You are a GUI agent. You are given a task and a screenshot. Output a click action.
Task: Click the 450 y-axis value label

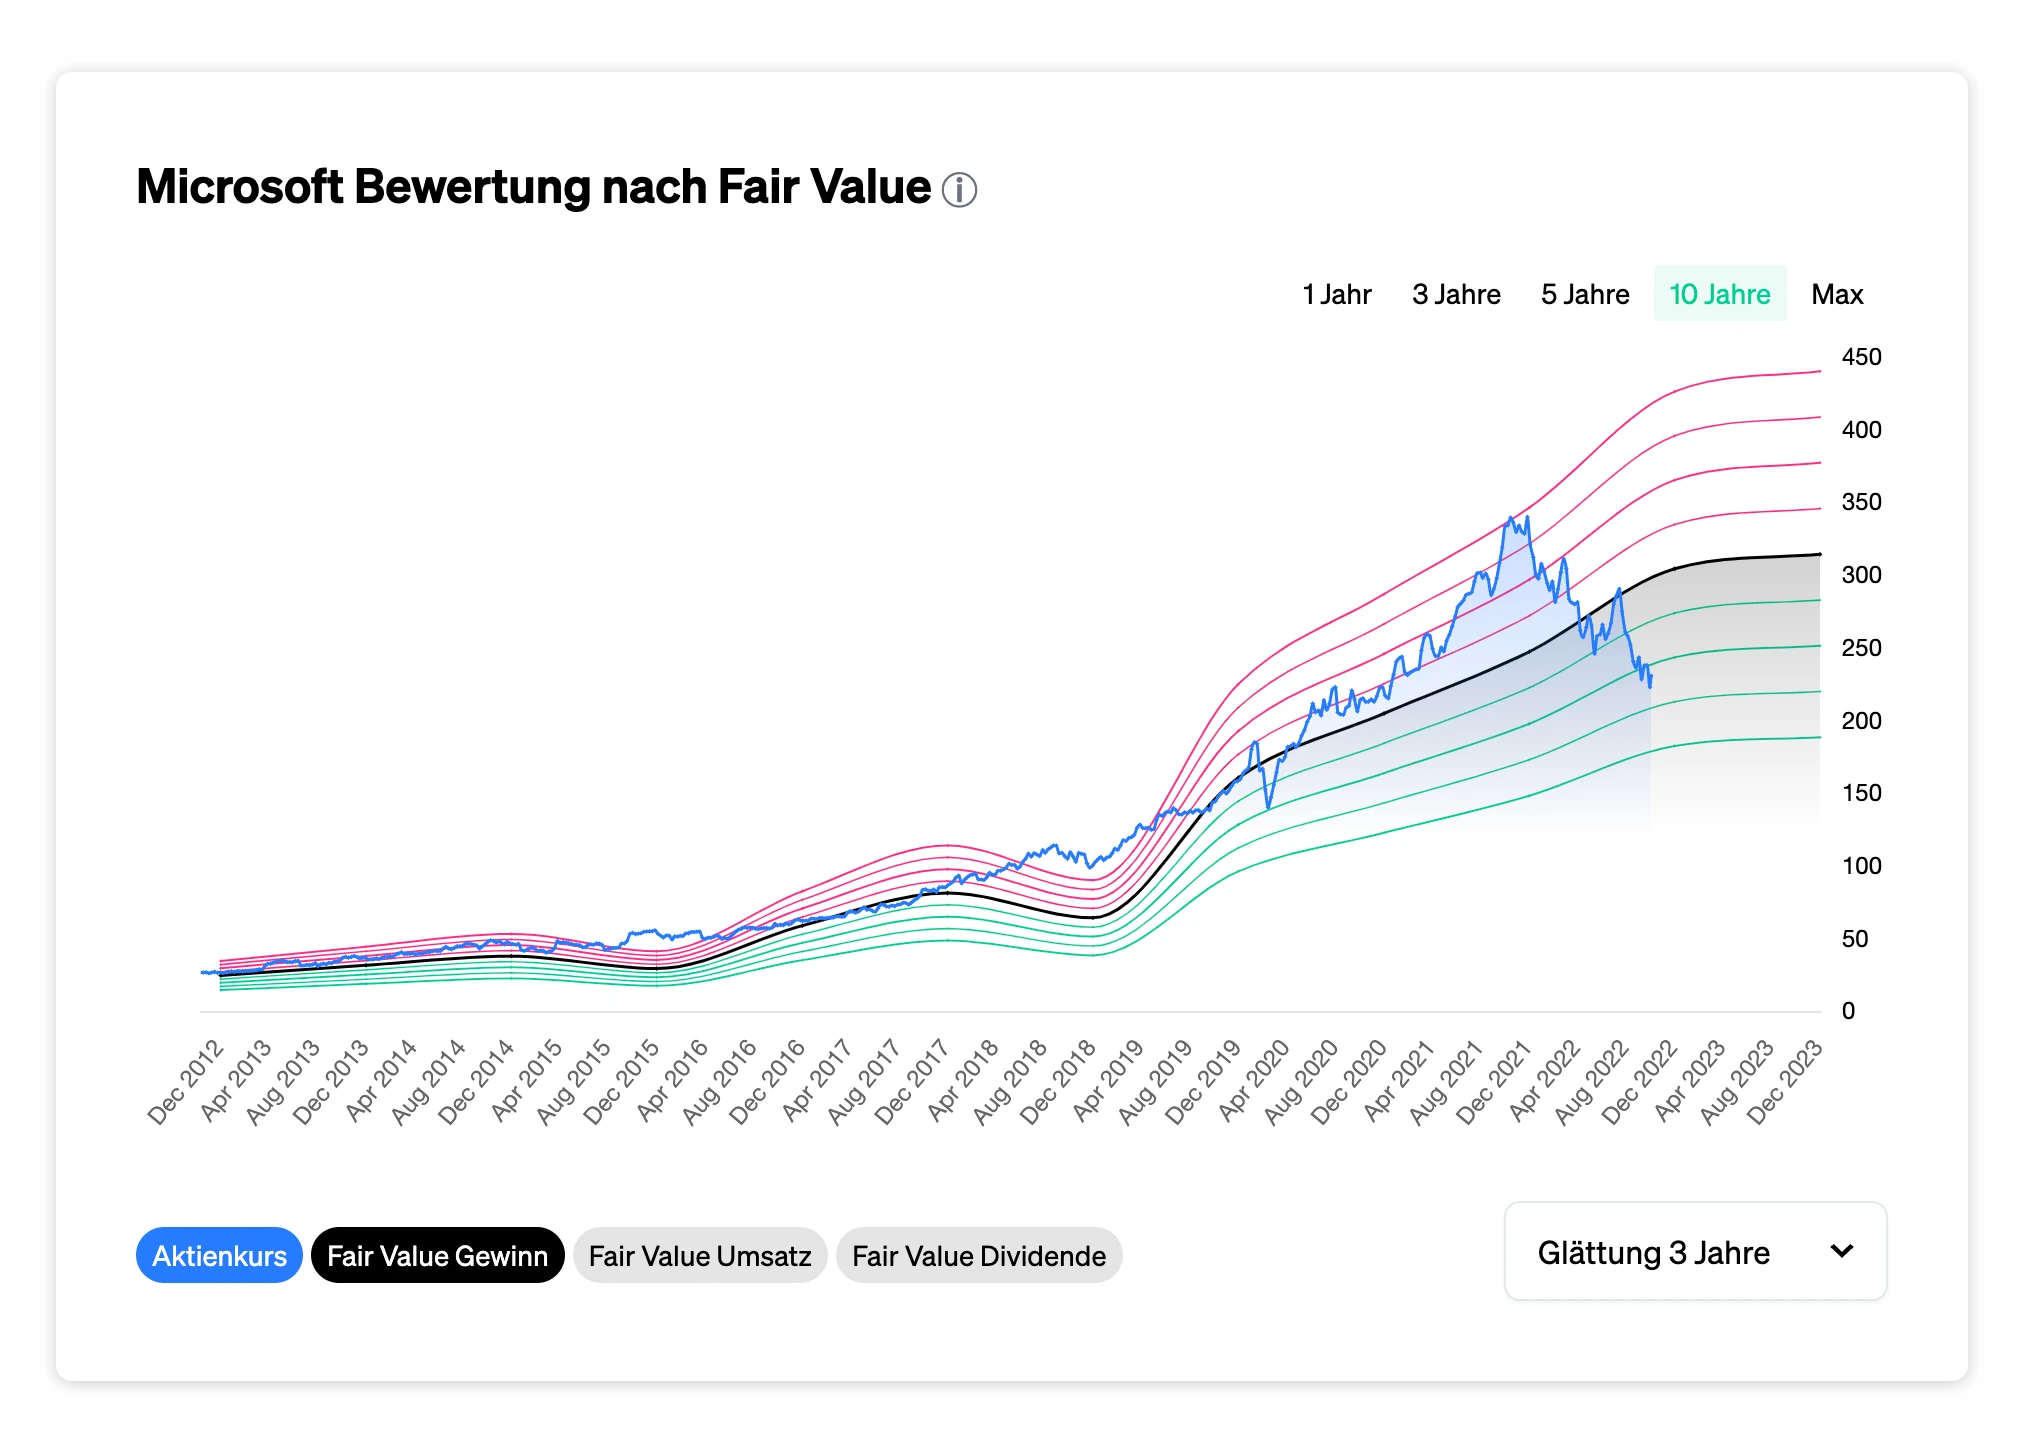click(1861, 357)
